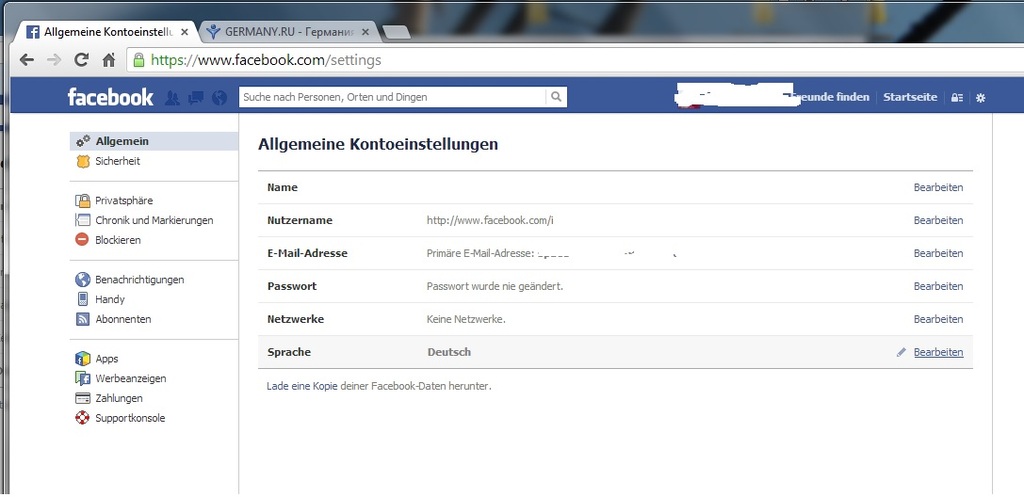Viewport: 1024px width, 497px height.
Task: Click the browser home button
Action: [108, 60]
